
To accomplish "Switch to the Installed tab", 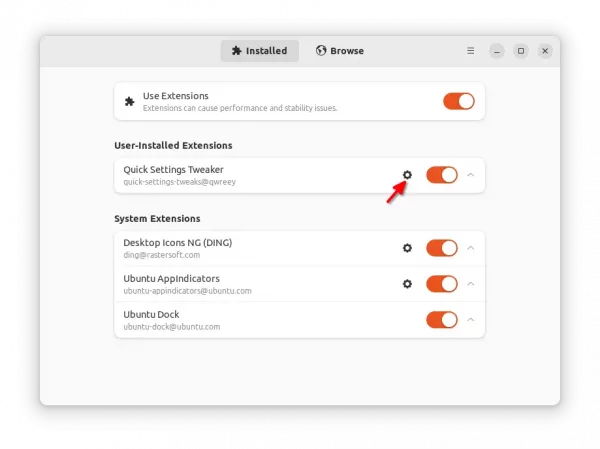I will 259,51.
